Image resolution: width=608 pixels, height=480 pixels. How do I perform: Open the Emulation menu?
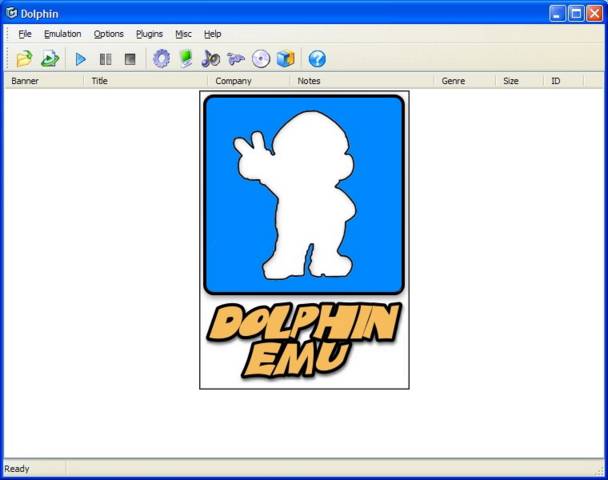63,34
